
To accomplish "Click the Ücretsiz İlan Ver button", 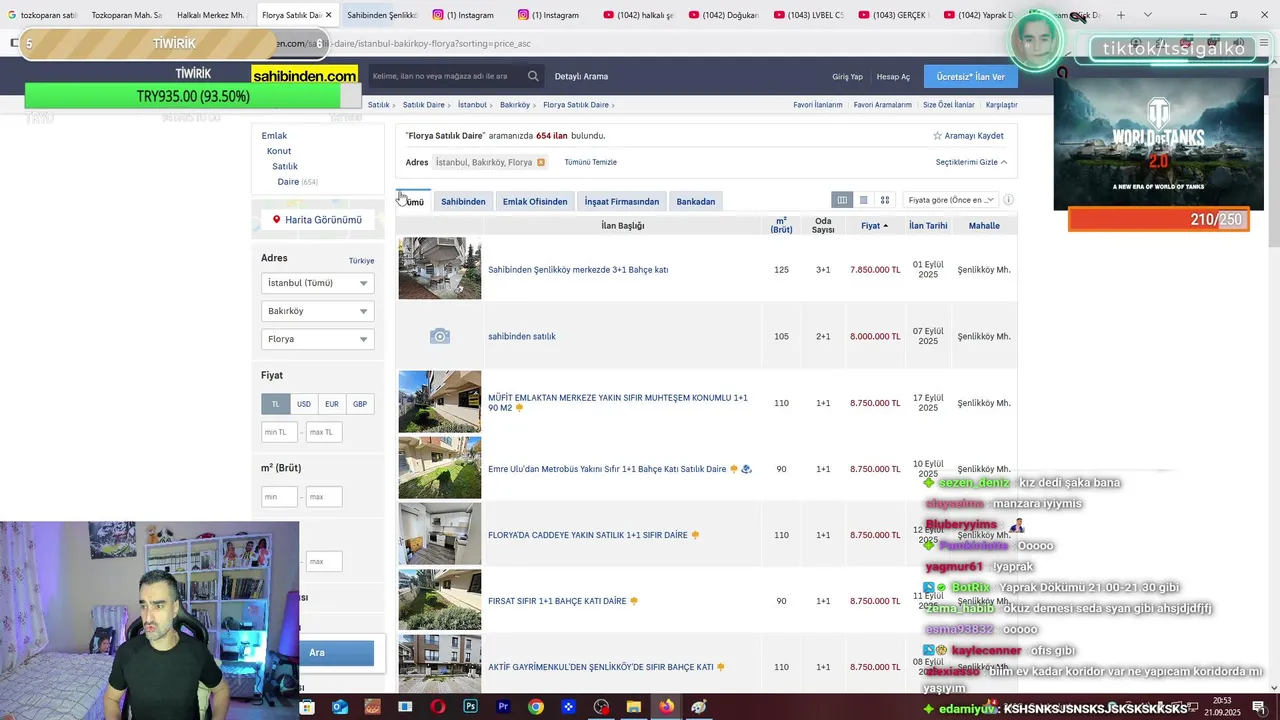I will (971, 76).
